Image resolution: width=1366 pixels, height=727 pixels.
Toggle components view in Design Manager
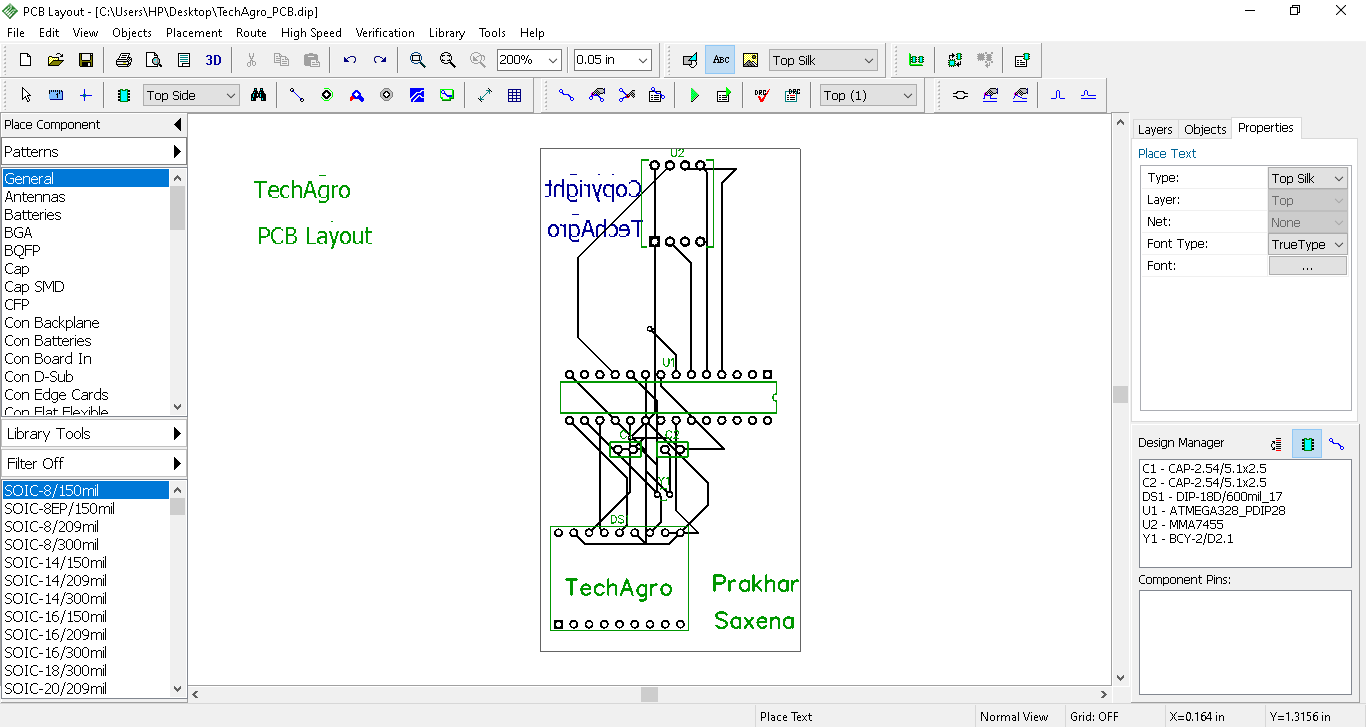[1306, 444]
